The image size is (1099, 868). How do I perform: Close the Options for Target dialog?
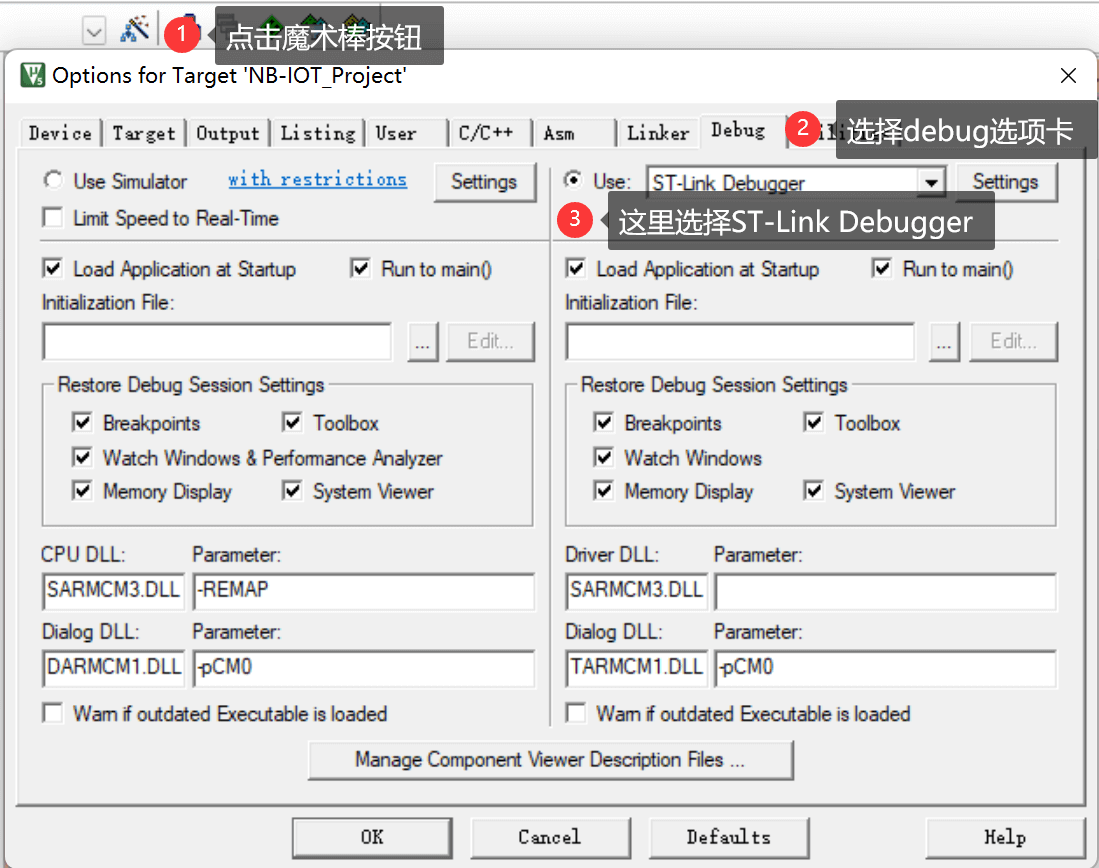[1068, 76]
